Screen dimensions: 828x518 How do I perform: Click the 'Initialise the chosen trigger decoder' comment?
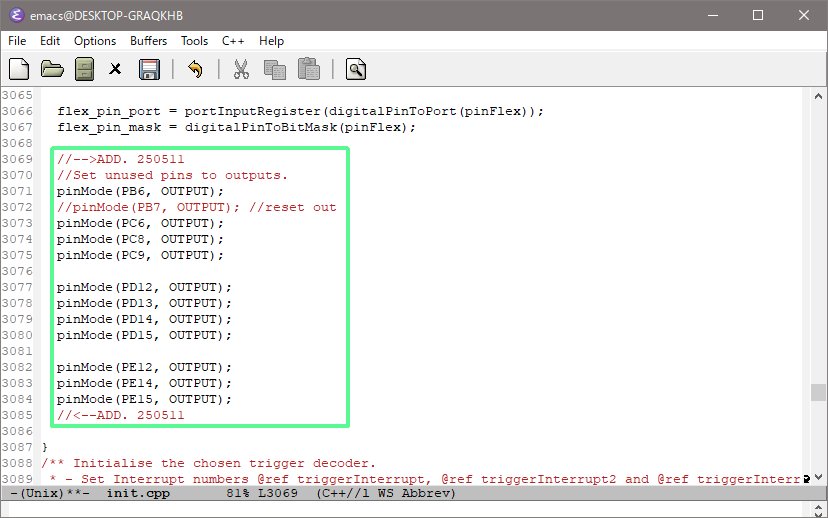[209, 463]
